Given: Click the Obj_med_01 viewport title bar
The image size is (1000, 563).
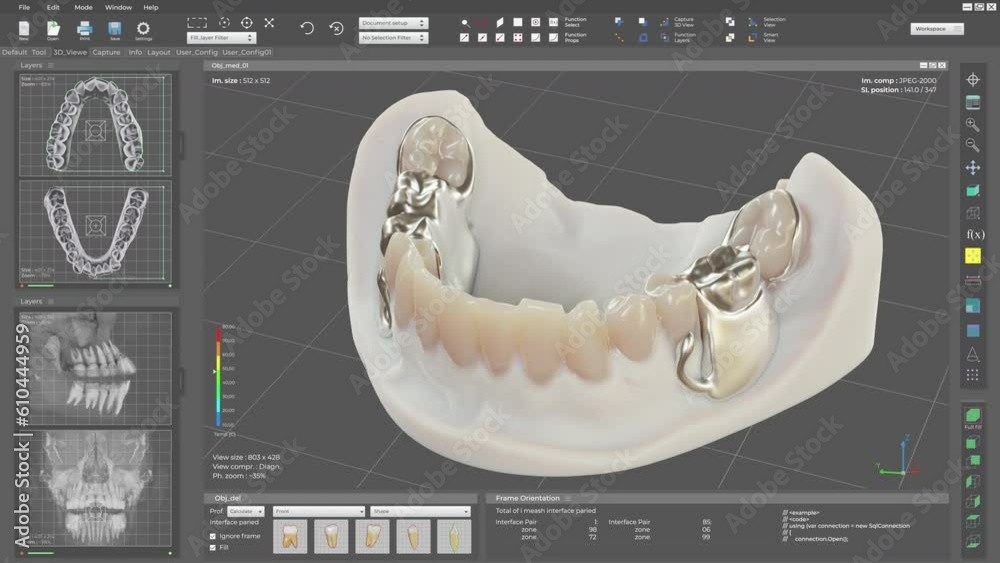Looking at the screenshot, I should (576, 65).
